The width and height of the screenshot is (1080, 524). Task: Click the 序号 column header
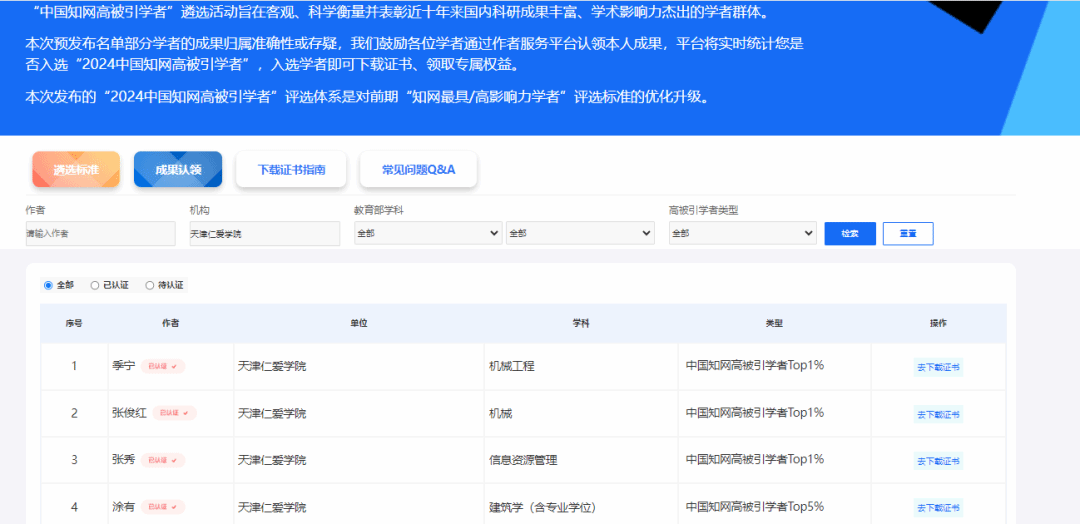pyautogui.click(x=74, y=324)
